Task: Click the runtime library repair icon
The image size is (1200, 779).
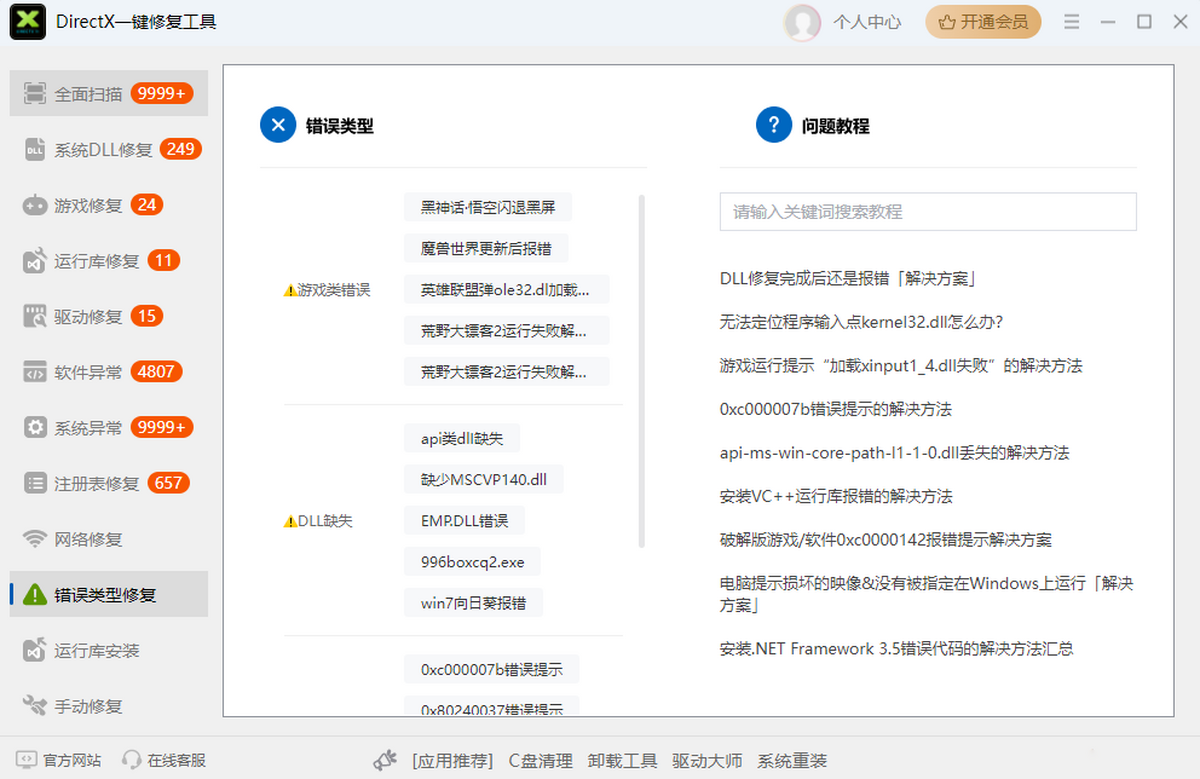Action: pos(35,261)
